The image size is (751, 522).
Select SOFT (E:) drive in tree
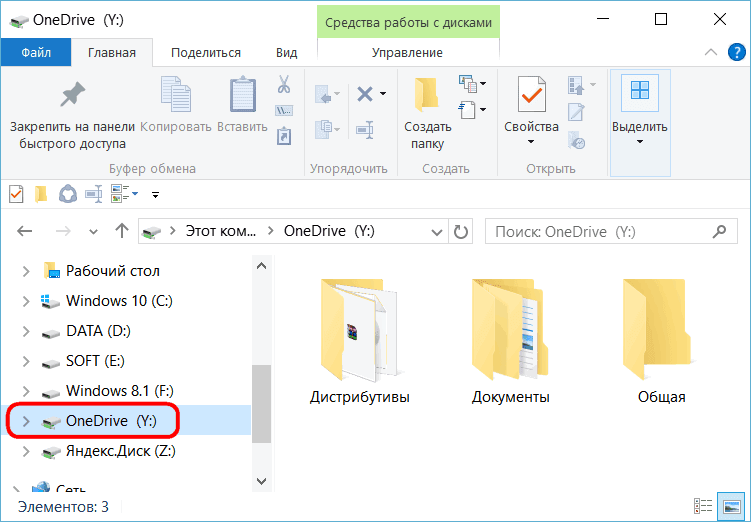tap(95, 361)
